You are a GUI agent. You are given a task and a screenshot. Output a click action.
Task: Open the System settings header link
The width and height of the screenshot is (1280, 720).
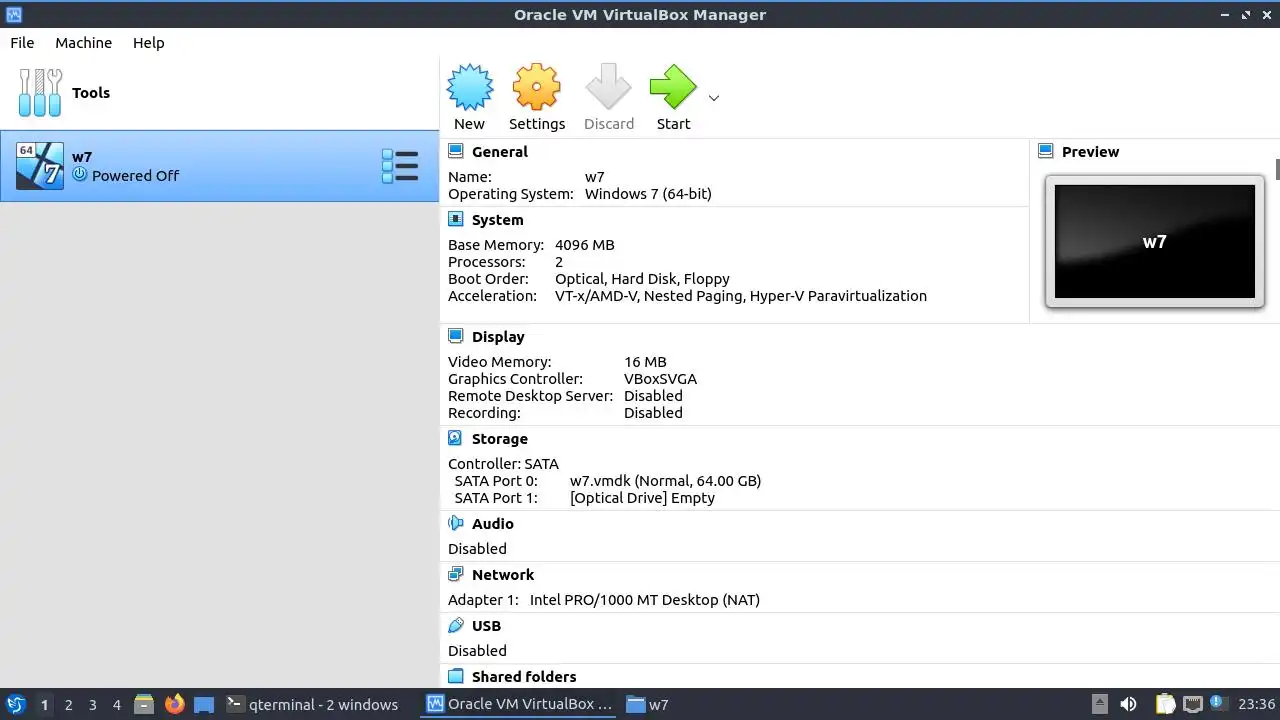498,220
